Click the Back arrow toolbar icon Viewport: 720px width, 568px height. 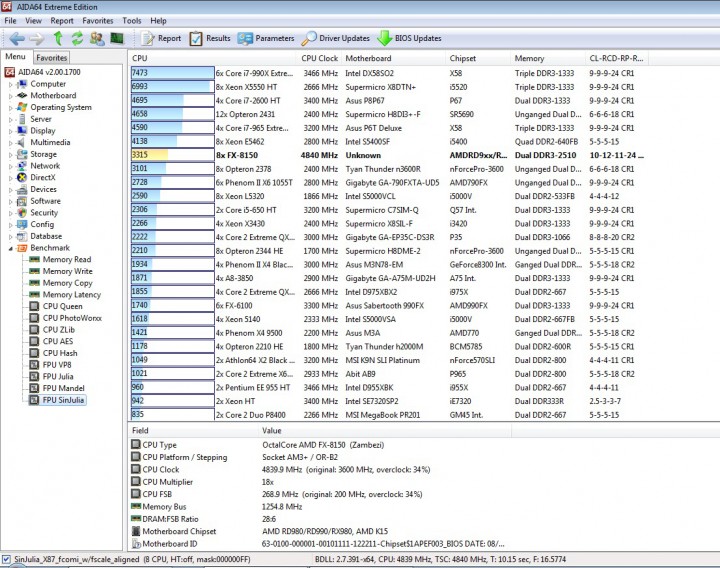click(17, 39)
